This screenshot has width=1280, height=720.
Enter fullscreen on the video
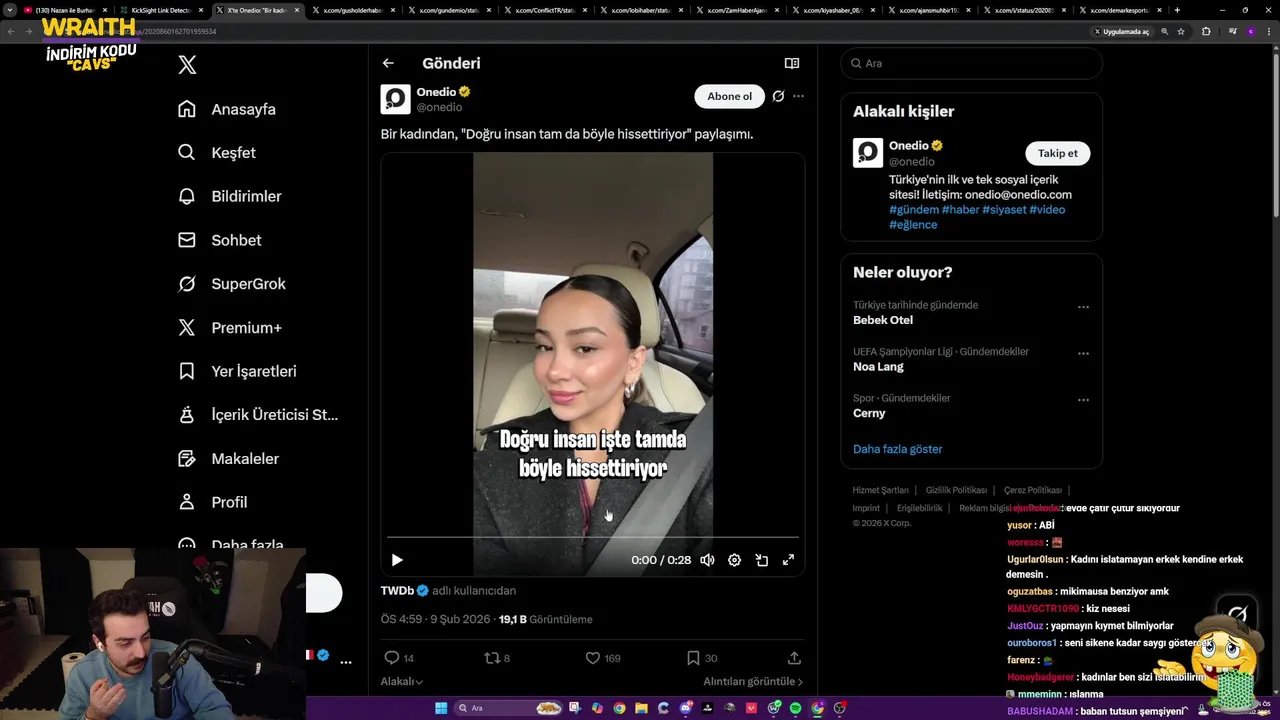788,560
